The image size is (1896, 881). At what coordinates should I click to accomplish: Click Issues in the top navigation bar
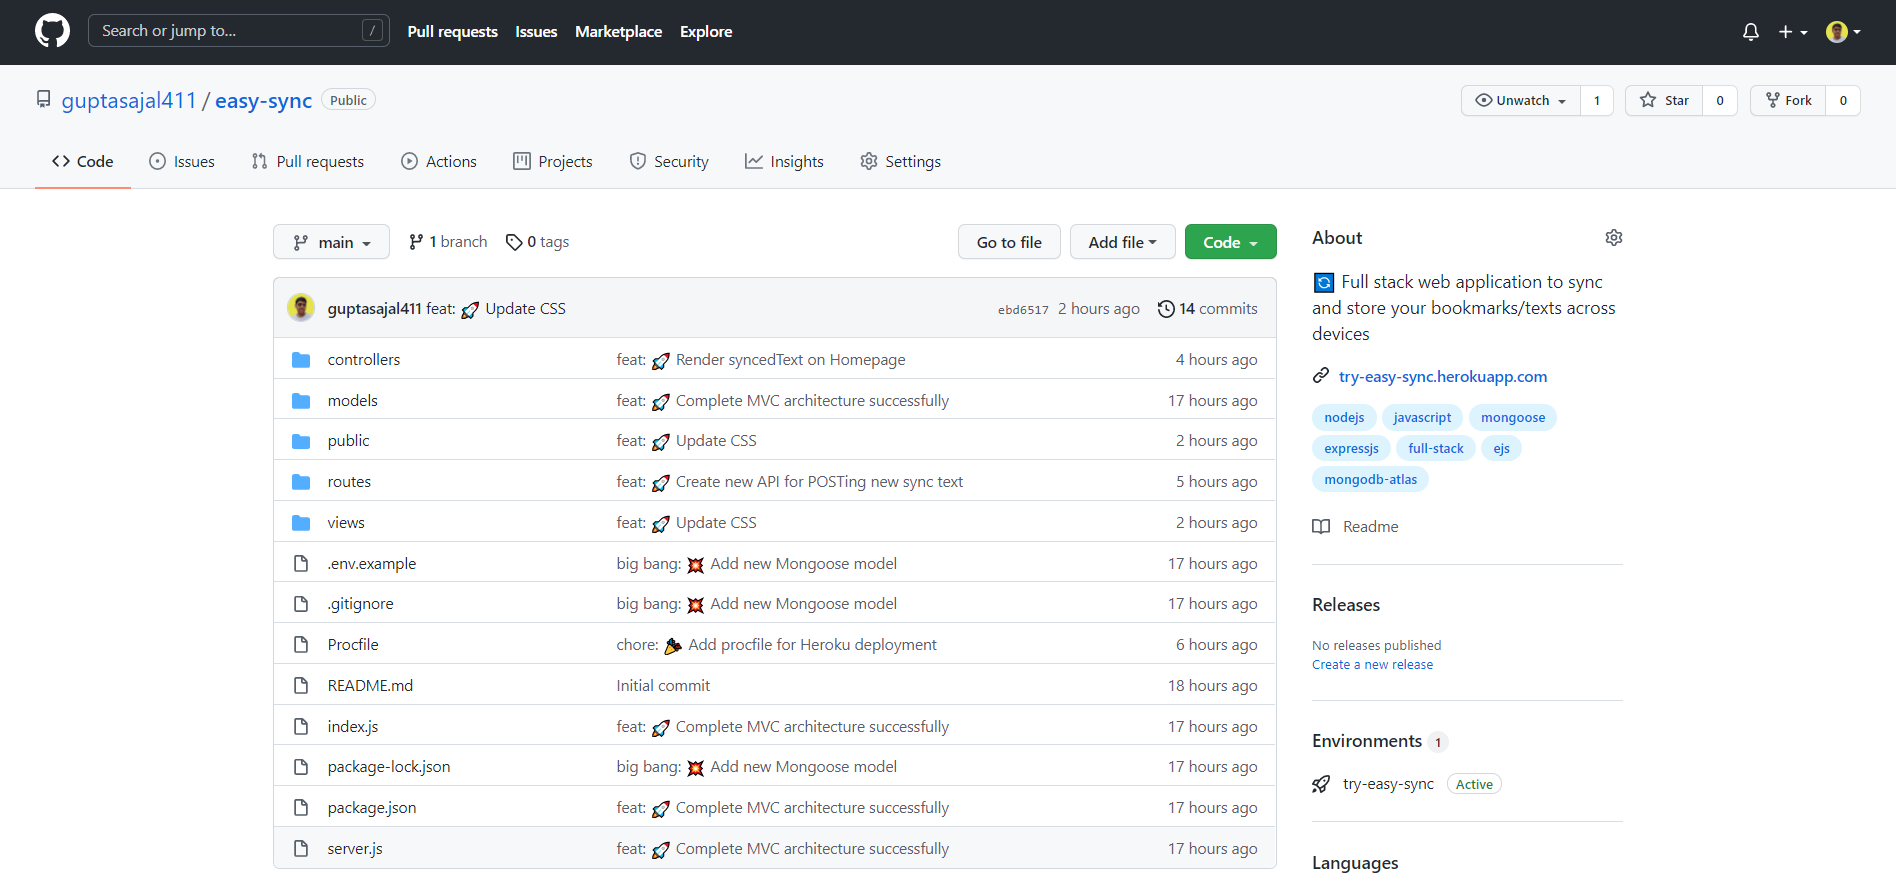tap(536, 32)
